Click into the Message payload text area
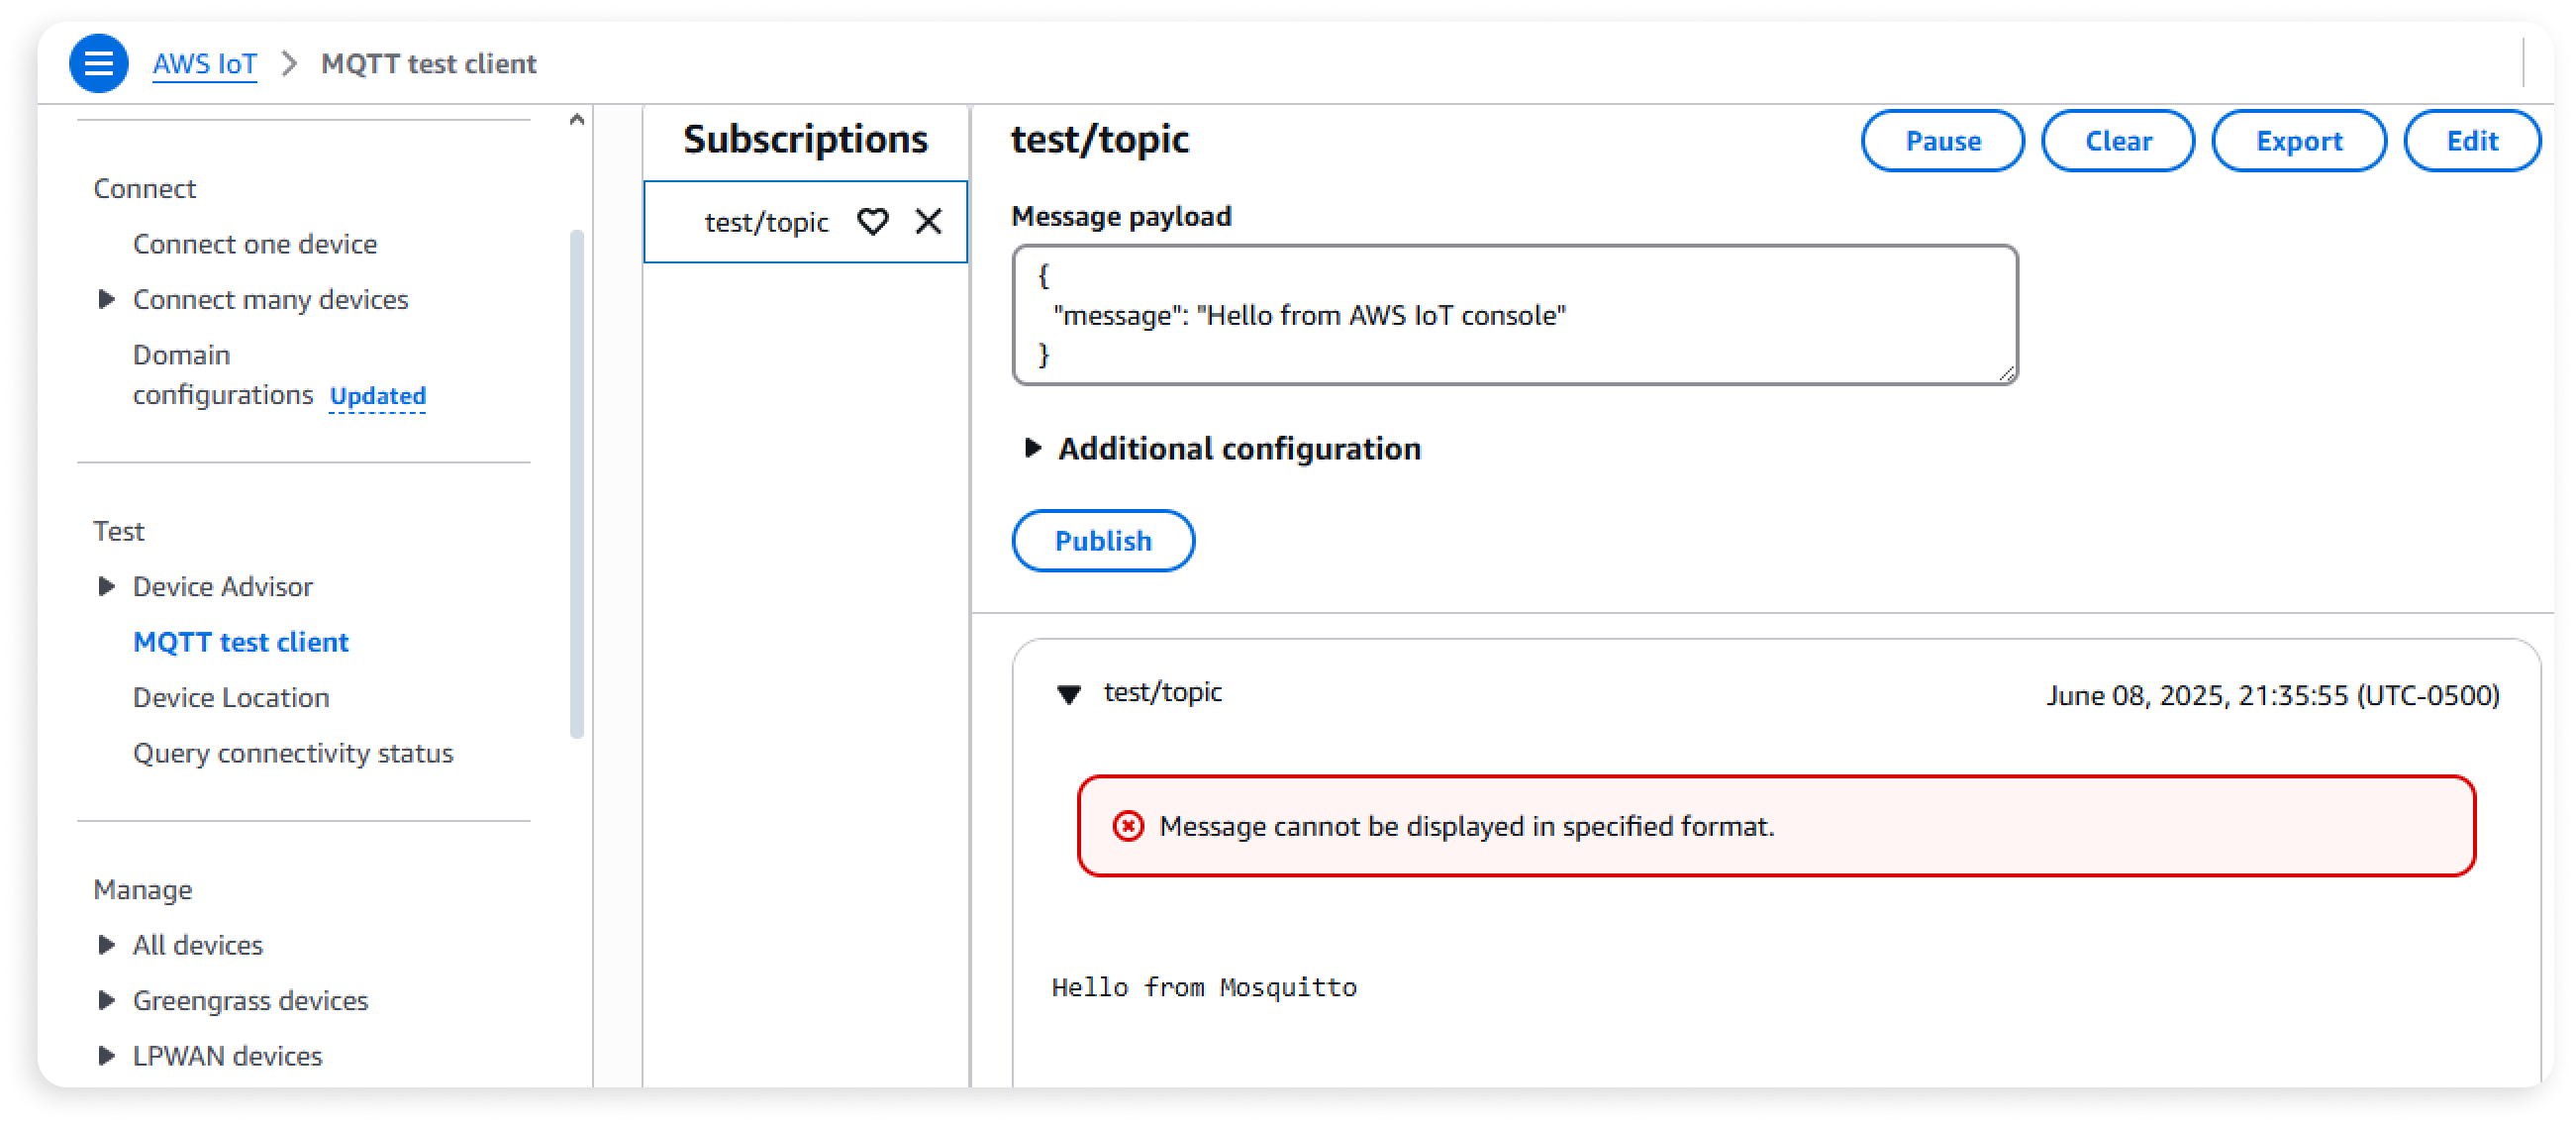The width and height of the screenshot is (2576, 1125). tap(1514, 315)
